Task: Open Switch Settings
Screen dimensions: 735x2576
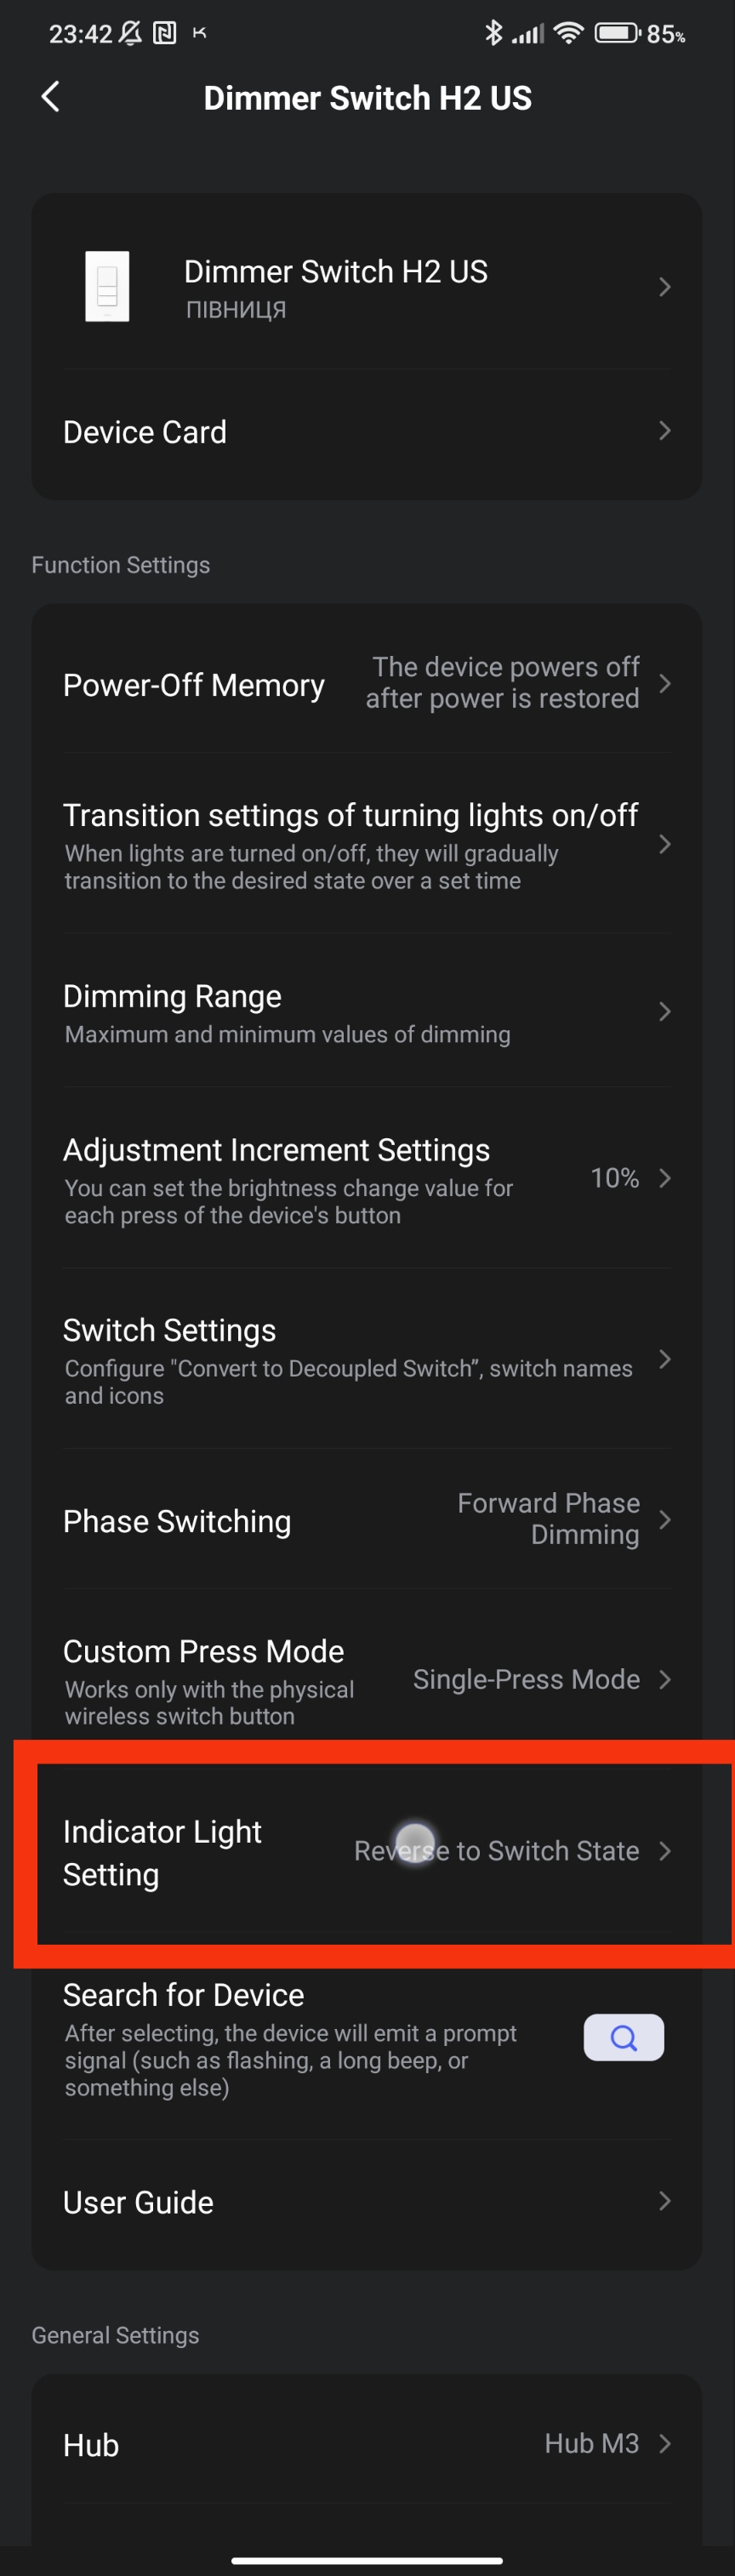Action: pos(366,1359)
